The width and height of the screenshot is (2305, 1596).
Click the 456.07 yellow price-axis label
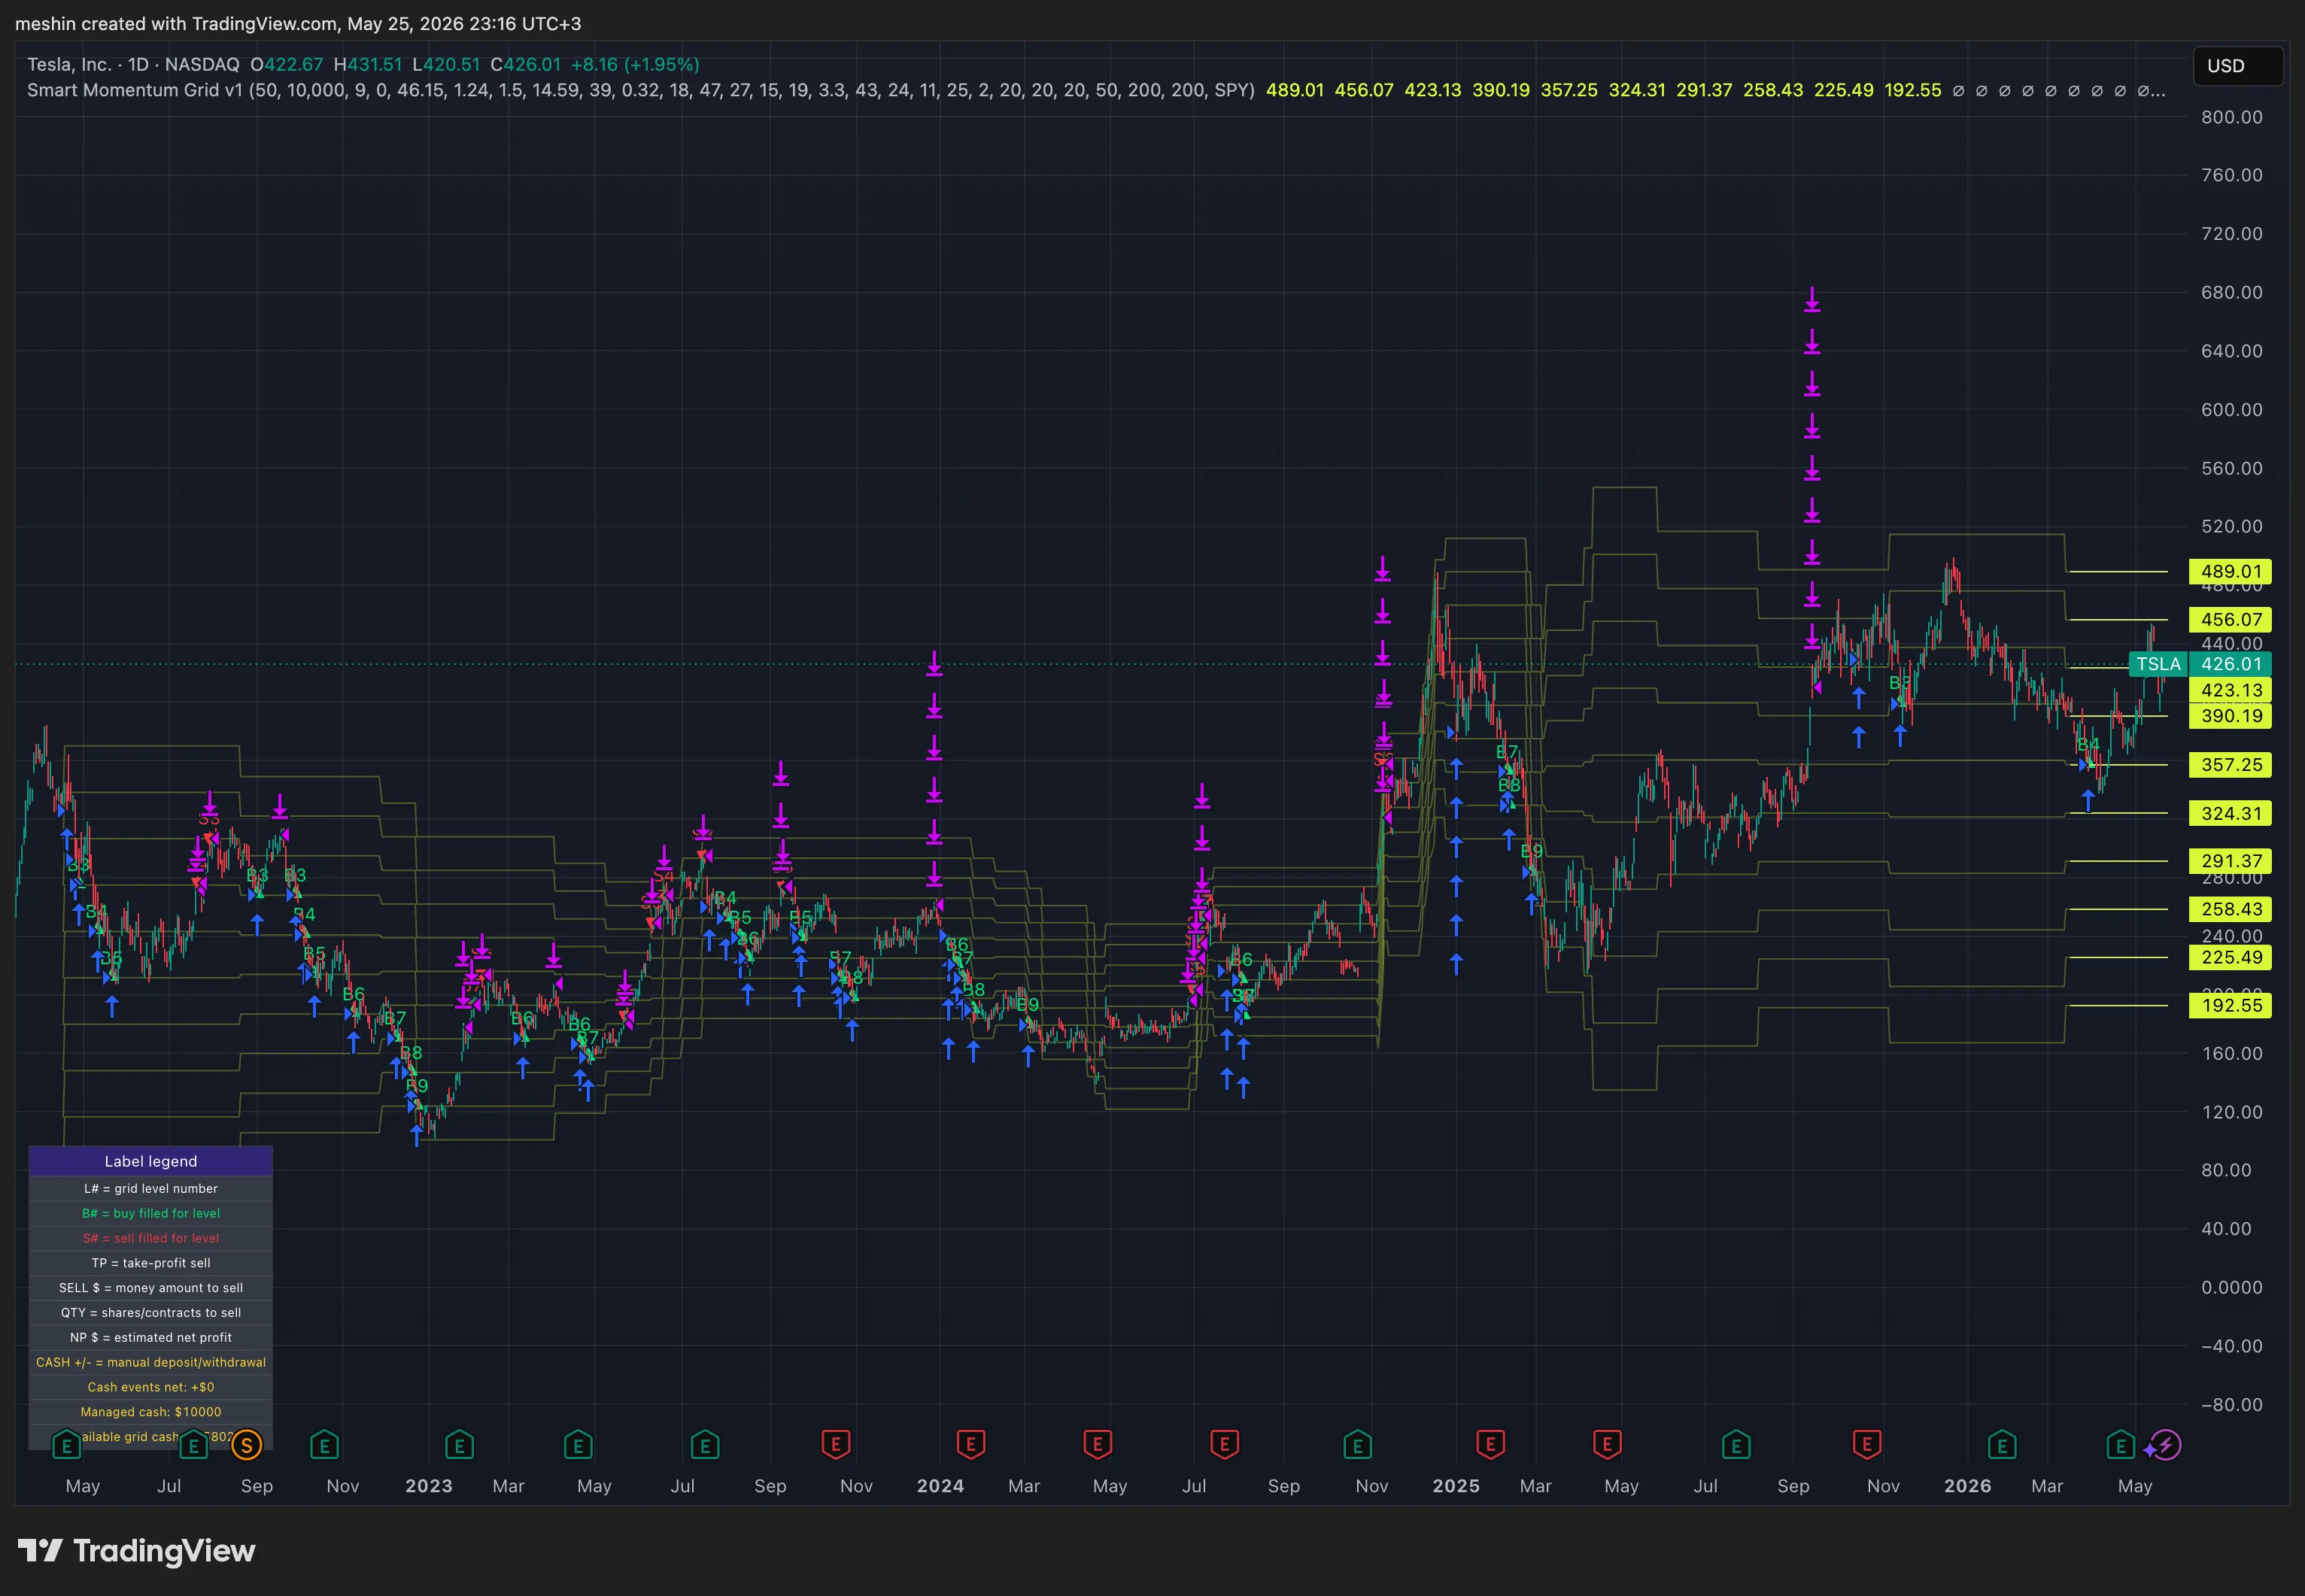click(2231, 620)
